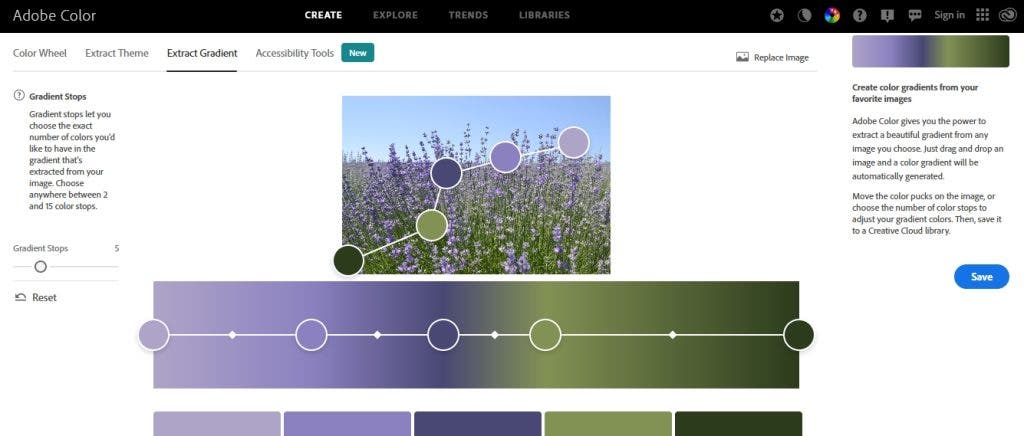Click the New badge next to Accessibility Tools
This screenshot has height=436, width=1024.
[x=357, y=53]
